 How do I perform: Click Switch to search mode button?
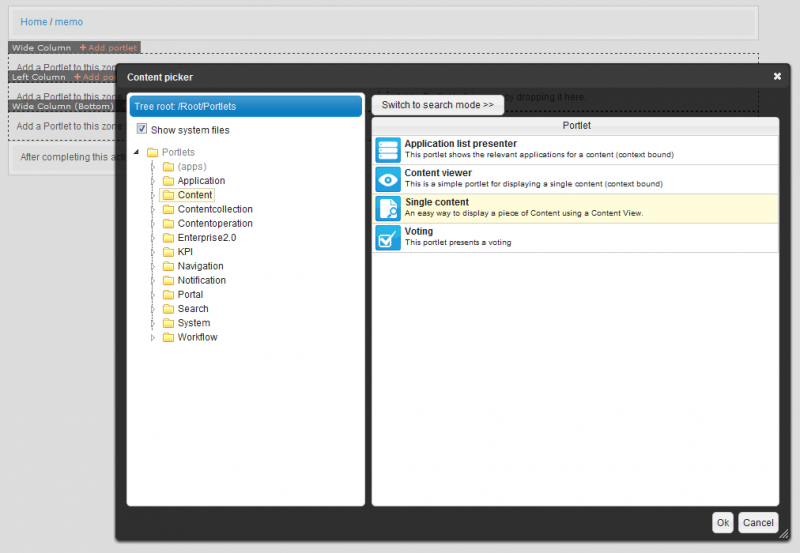point(438,105)
